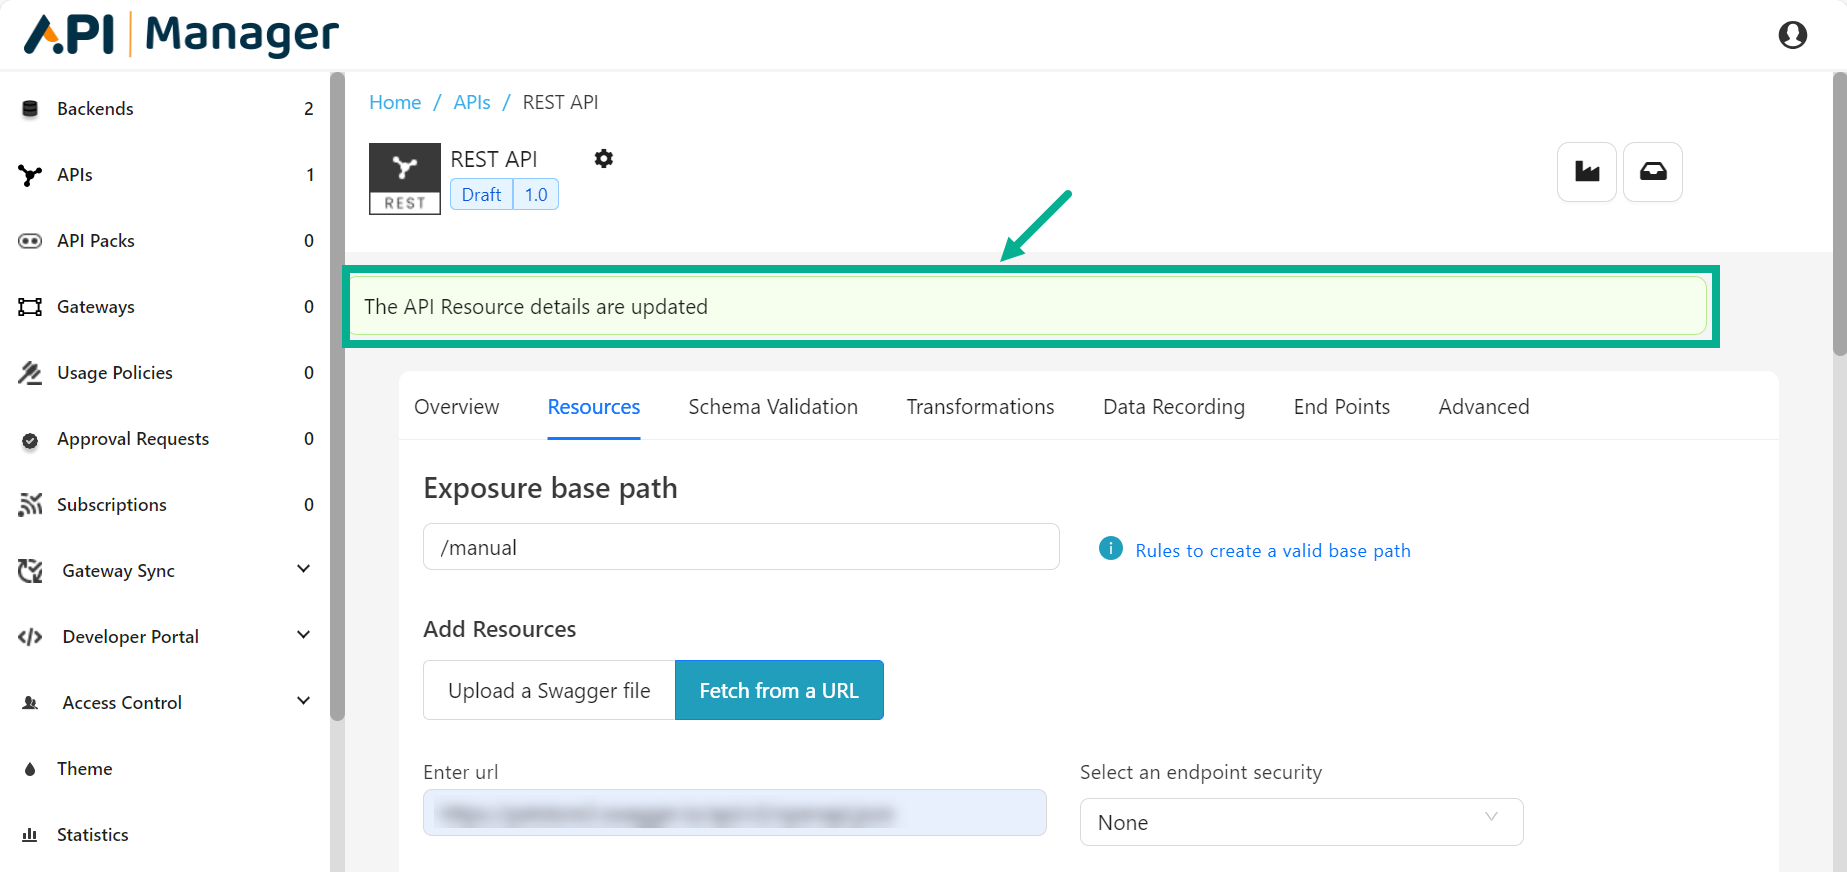Switch to the Transformations tab
The height and width of the screenshot is (872, 1847).
coord(980,407)
